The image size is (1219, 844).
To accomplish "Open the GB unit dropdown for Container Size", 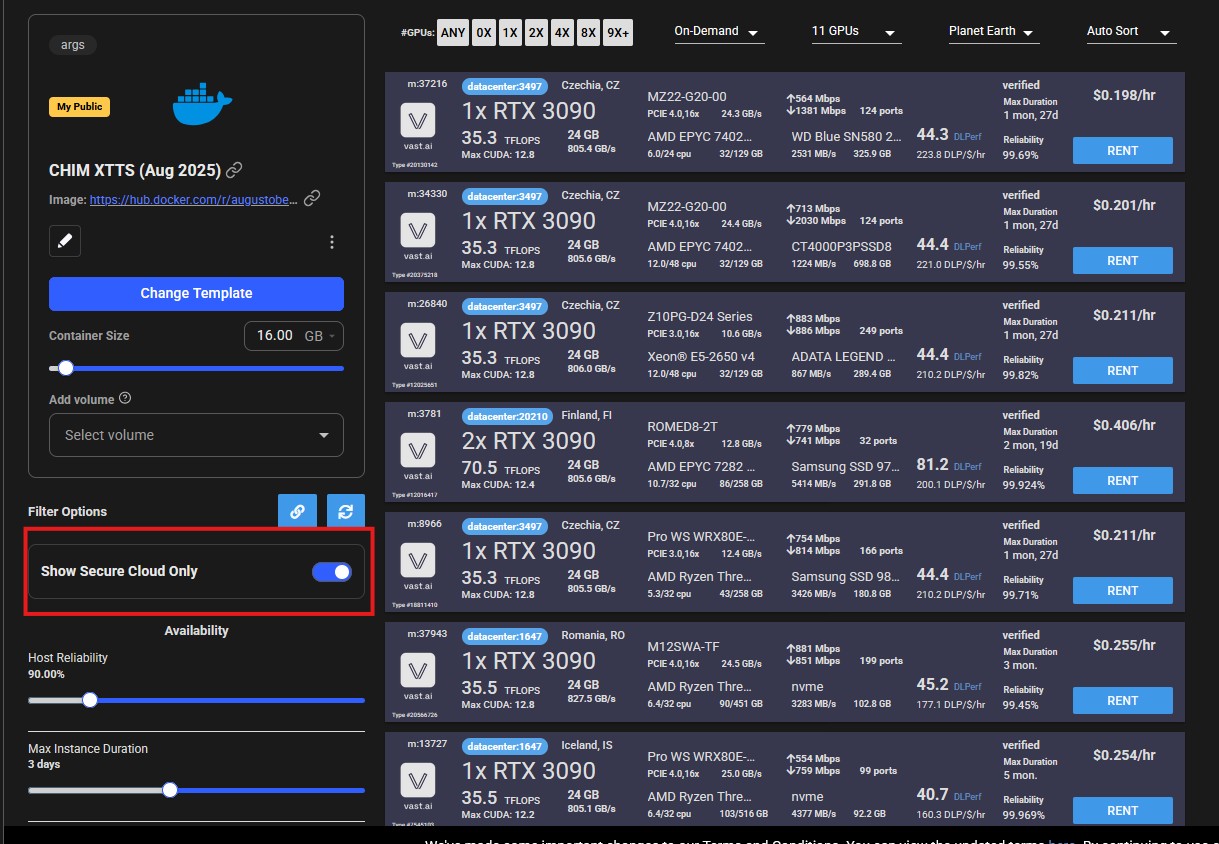I will click(x=320, y=336).
